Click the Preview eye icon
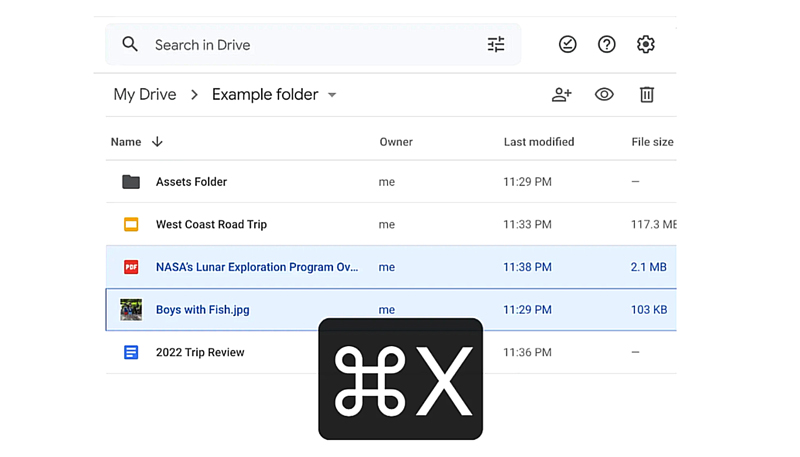Screen dimensions: 800x457 pyautogui.click(x=604, y=94)
